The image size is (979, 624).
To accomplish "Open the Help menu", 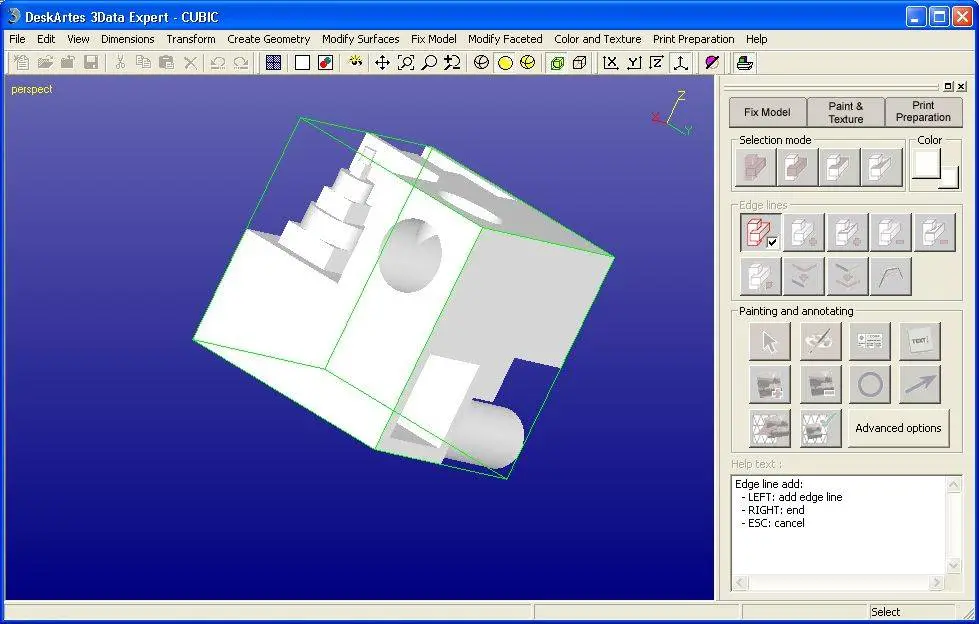I will click(x=756, y=39).
